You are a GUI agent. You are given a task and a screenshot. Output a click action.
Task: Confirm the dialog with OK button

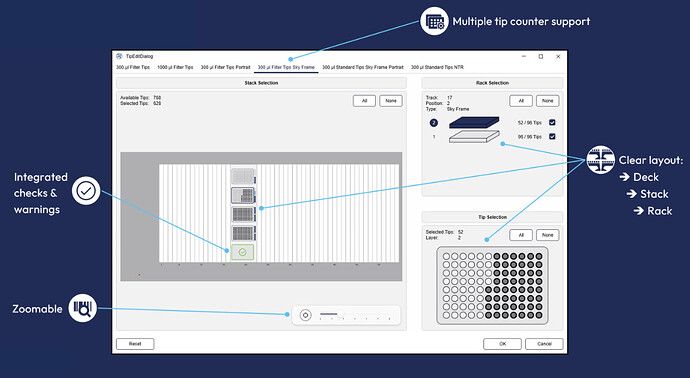pyautogui.click(x=503, y=344)
